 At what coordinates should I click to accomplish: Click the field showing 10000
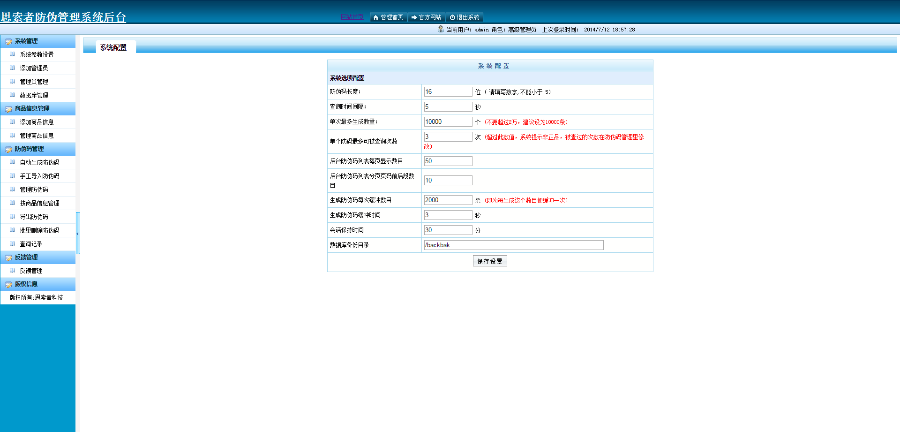tap(448, 121)
